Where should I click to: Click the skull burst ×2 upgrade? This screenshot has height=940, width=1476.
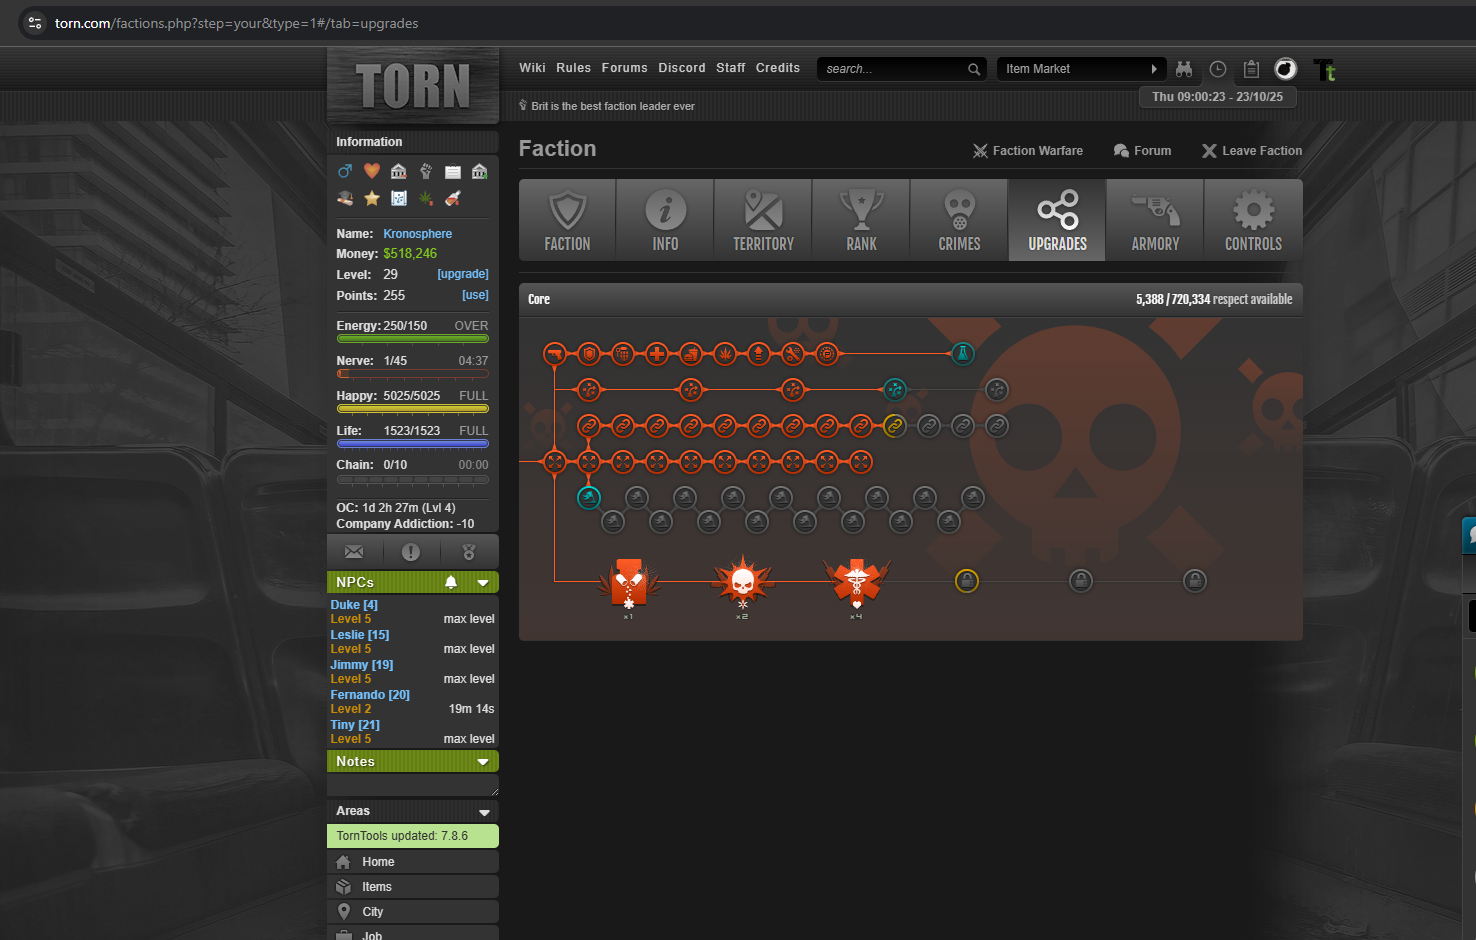coord(742,583)
